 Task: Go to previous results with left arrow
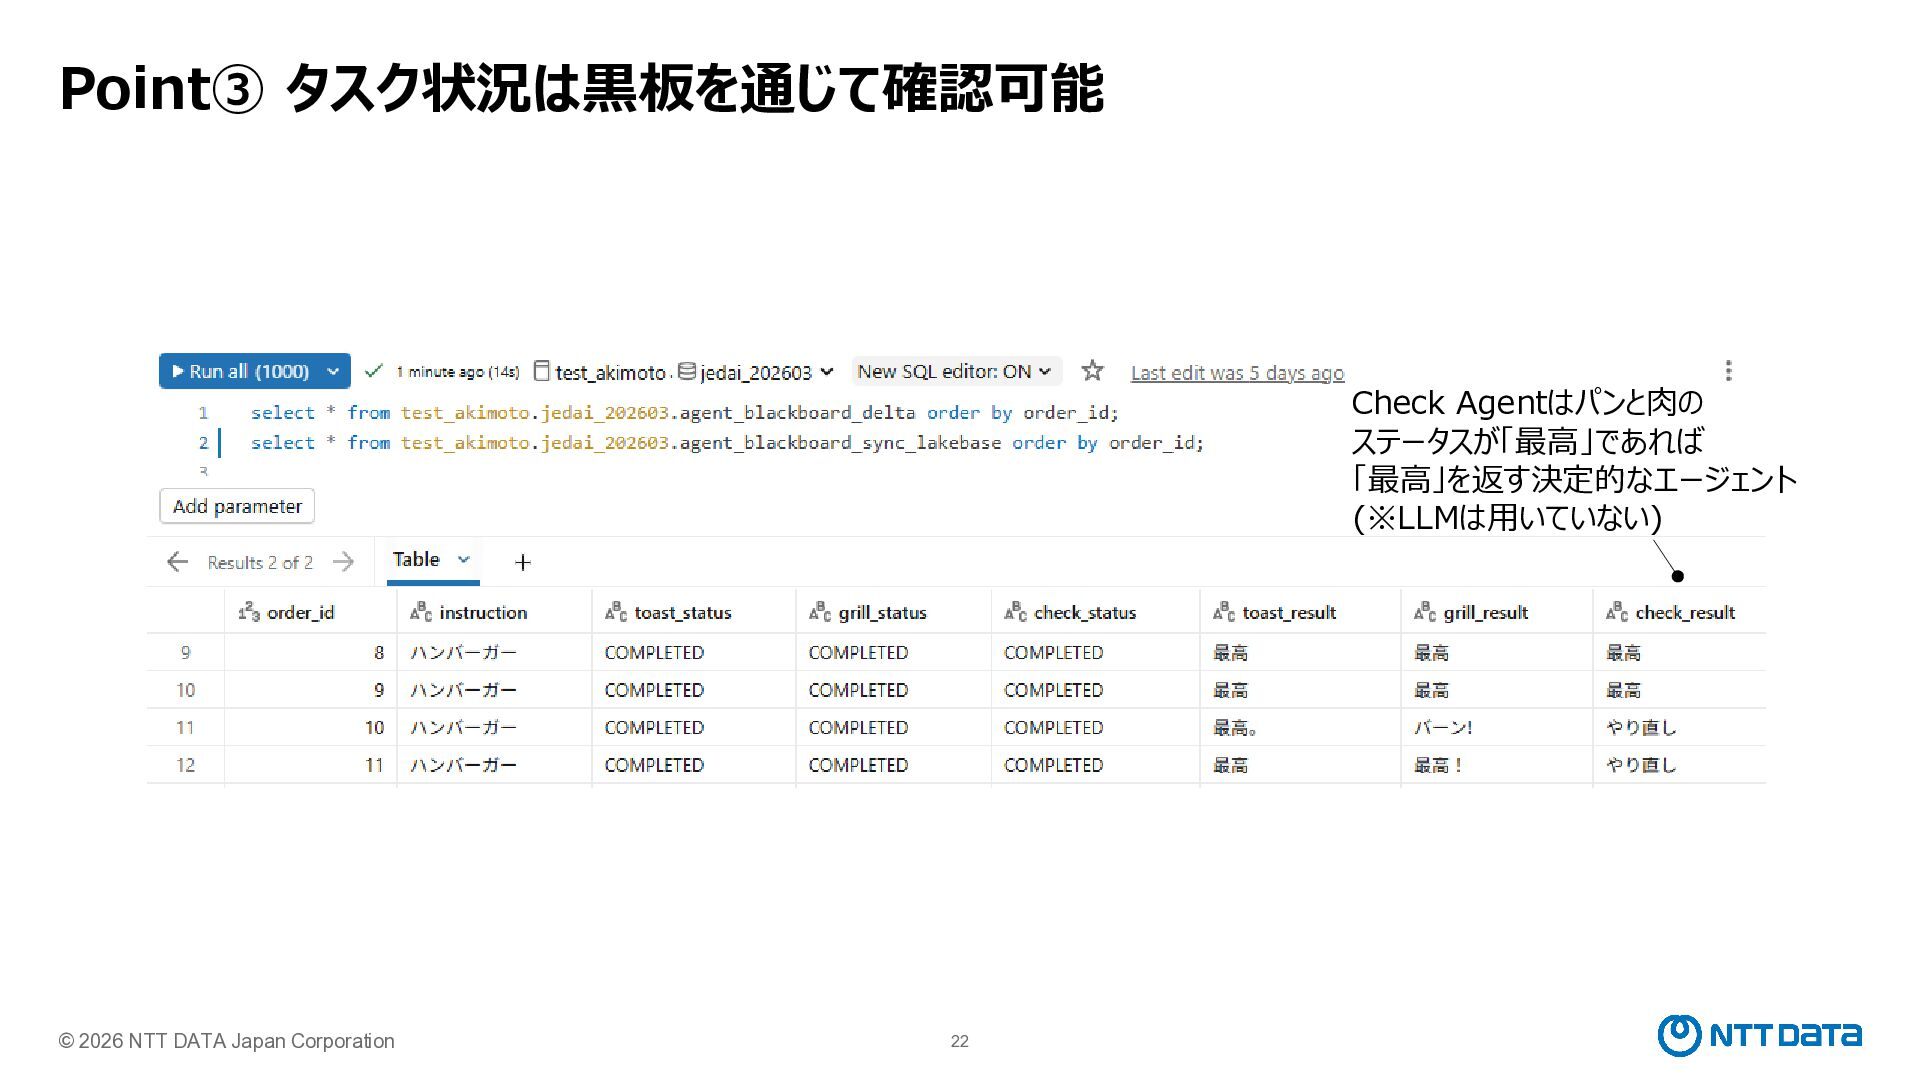tap(177, 562)
